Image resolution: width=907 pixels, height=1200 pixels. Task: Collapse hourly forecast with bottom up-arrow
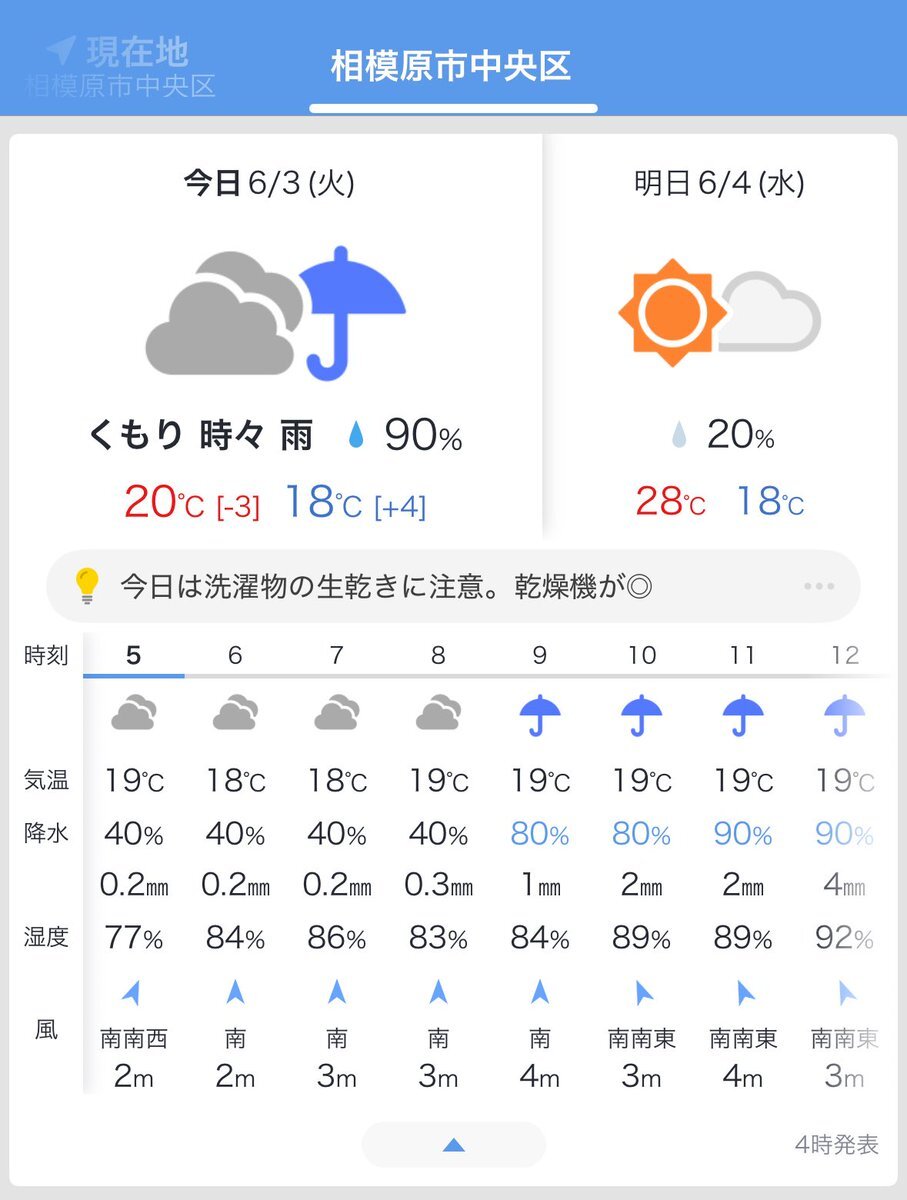click(x=453, y=1145)
